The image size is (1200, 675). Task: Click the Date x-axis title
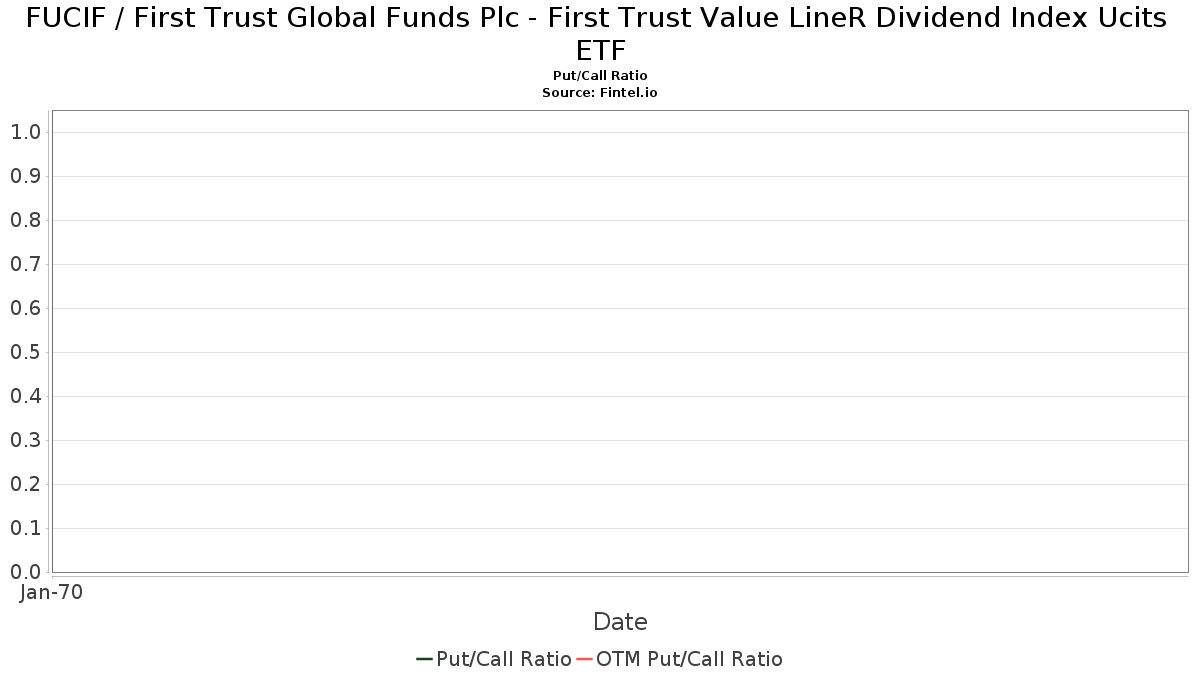[620, 622]
